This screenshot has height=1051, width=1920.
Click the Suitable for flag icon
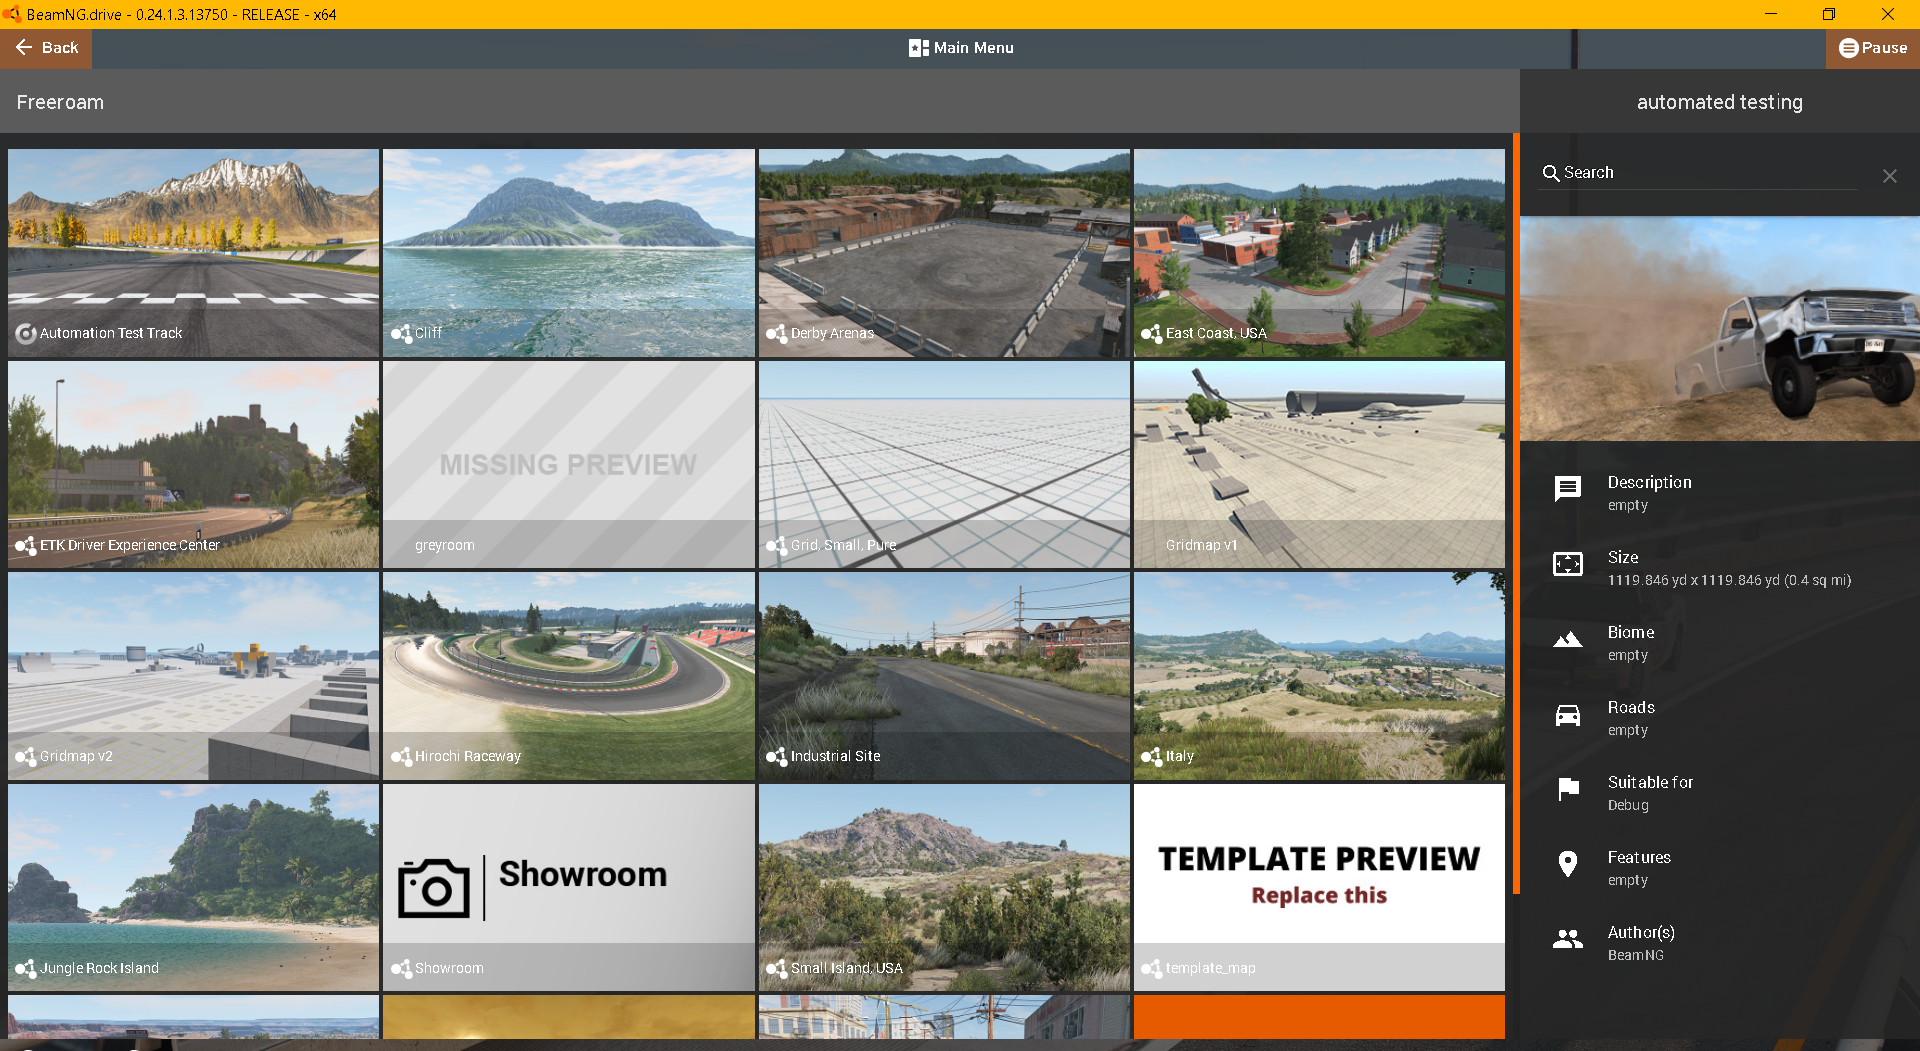[1568, 789]
